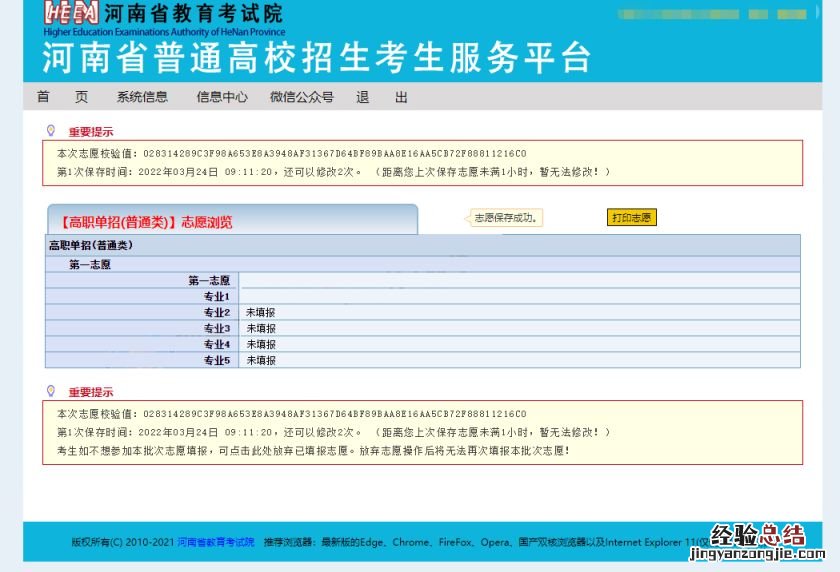Go to 信息中心 in navigation bar
Viewport: 840px width, 572px height.
(222, 97)
